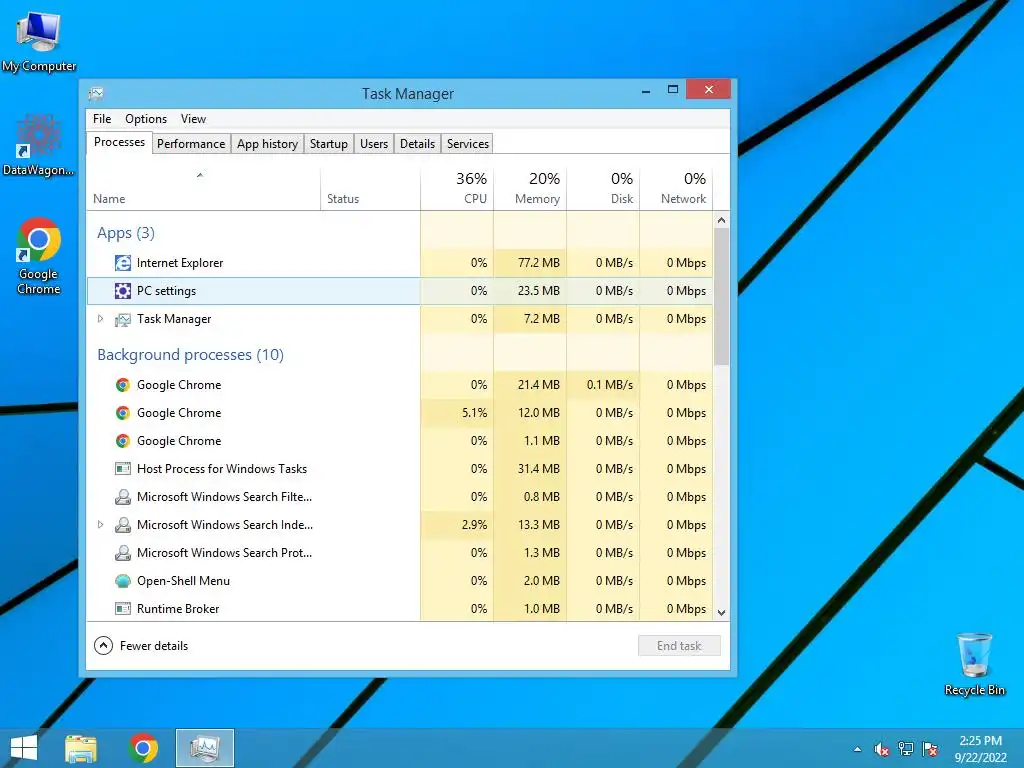The image size is (1024, 768).
Task: Click the End task button
Action: pyautogui.click(x=679, y=646)
